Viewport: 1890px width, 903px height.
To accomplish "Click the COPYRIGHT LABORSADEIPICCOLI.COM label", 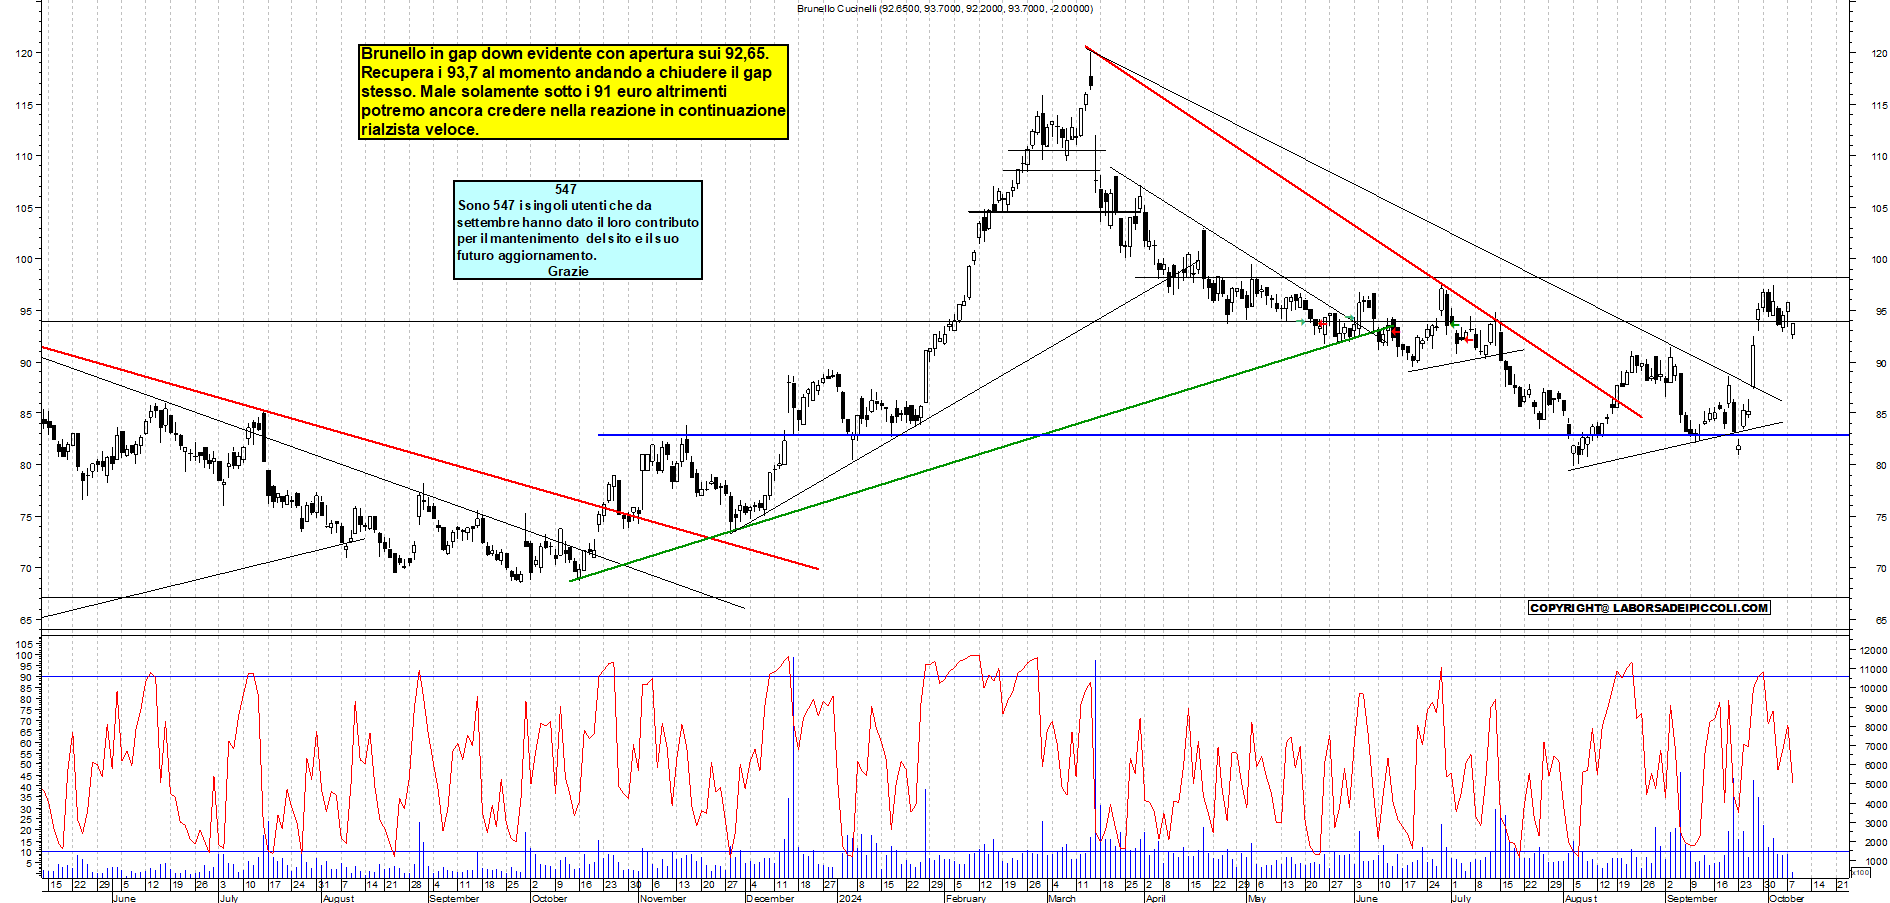I will click(1649, 608).
